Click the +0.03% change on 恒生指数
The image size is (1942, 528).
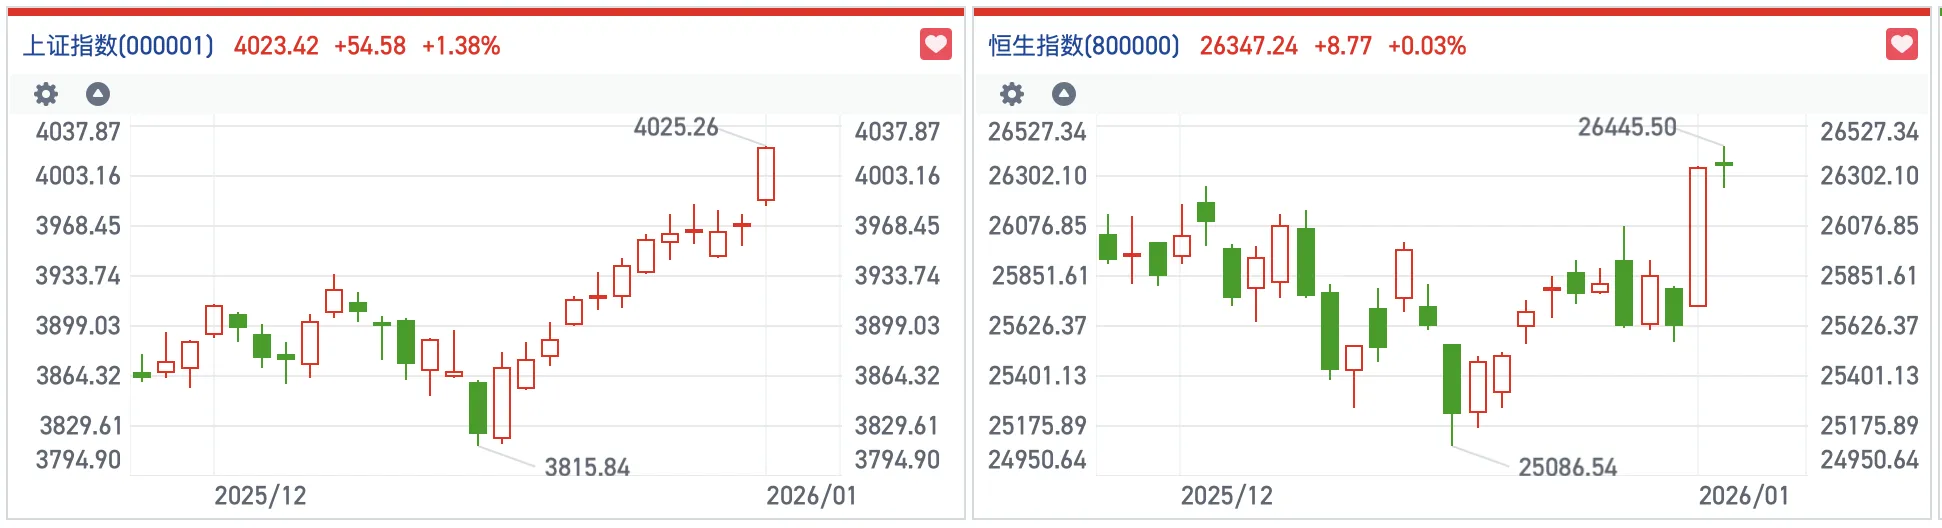tap(1427, 46)
